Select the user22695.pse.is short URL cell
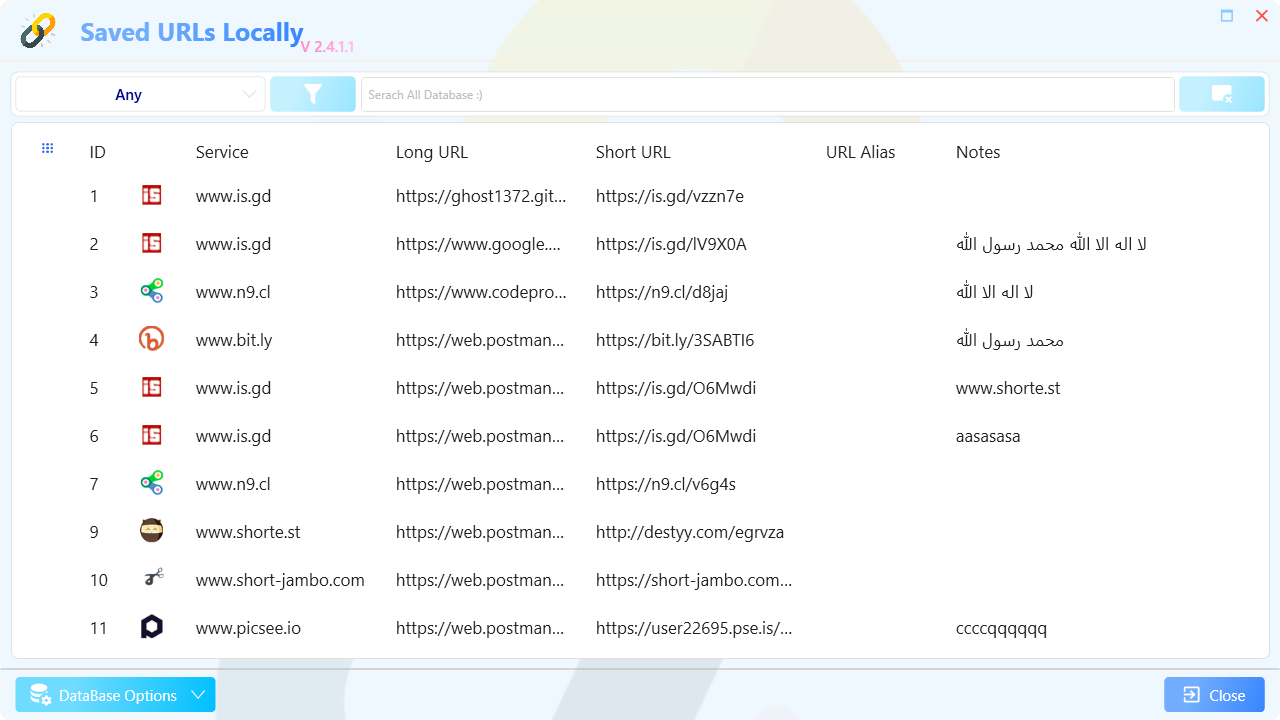 (694, 628)
